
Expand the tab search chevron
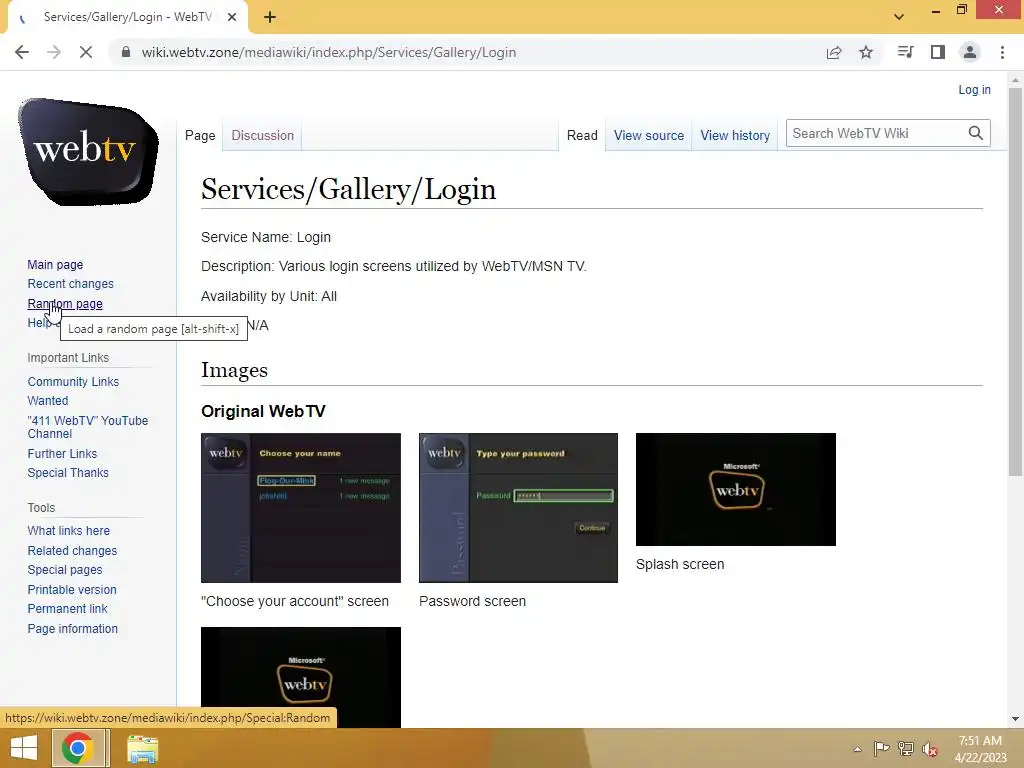(899, 17)
